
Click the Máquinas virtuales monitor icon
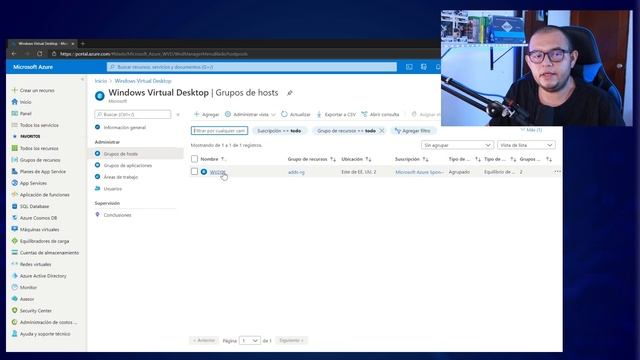15,229
